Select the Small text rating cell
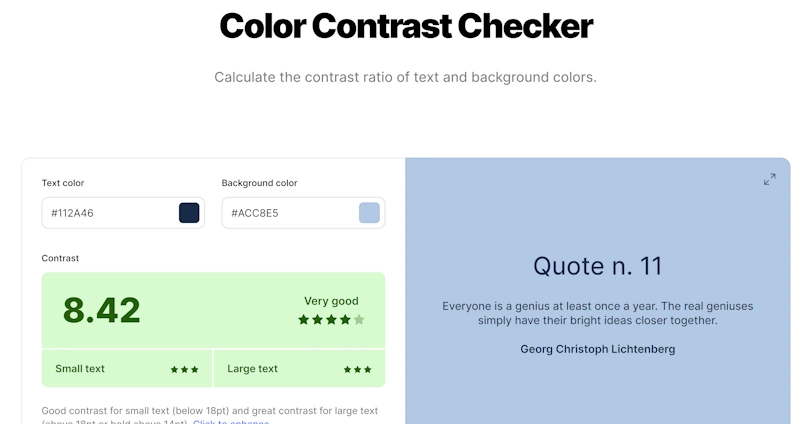800x424 pixels. click(x=127, y=368)
